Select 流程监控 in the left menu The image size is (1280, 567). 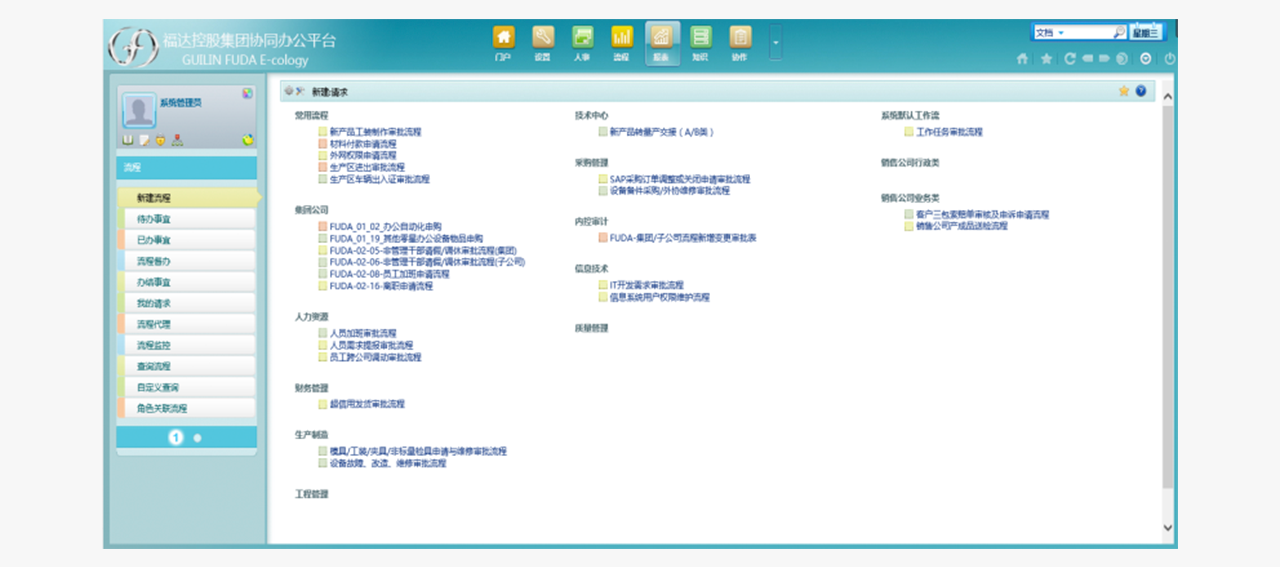[x=186, y=345]
